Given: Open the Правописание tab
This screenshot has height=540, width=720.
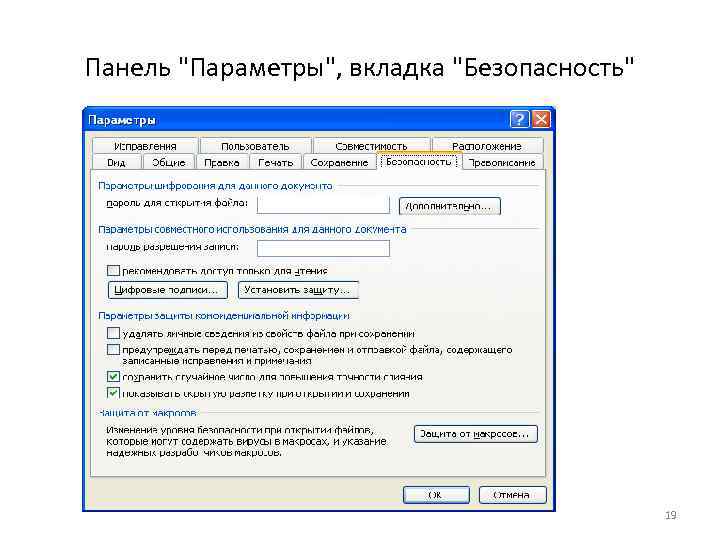Looking at the screenshot, I should pyautogui.click(x=502, y=163).
